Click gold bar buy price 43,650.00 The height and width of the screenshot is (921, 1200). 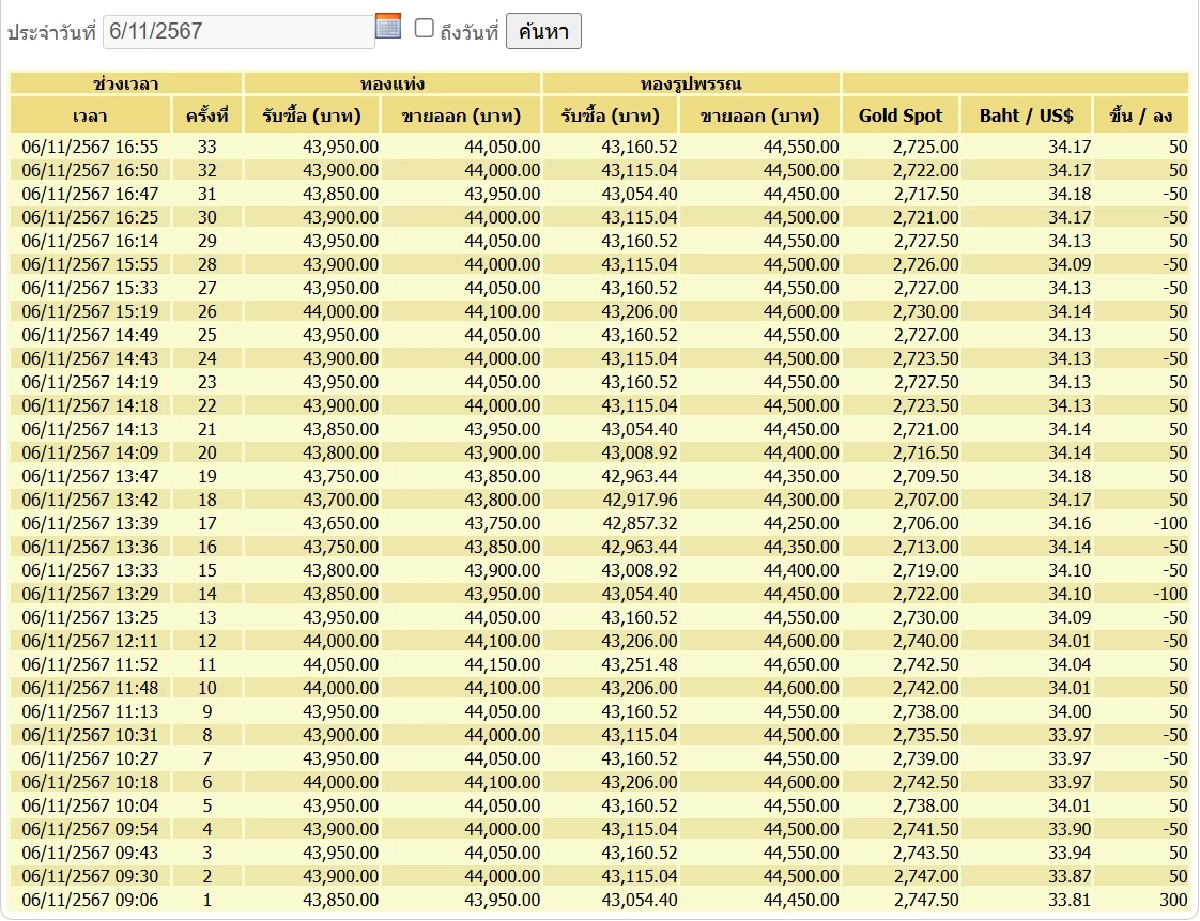341,523
